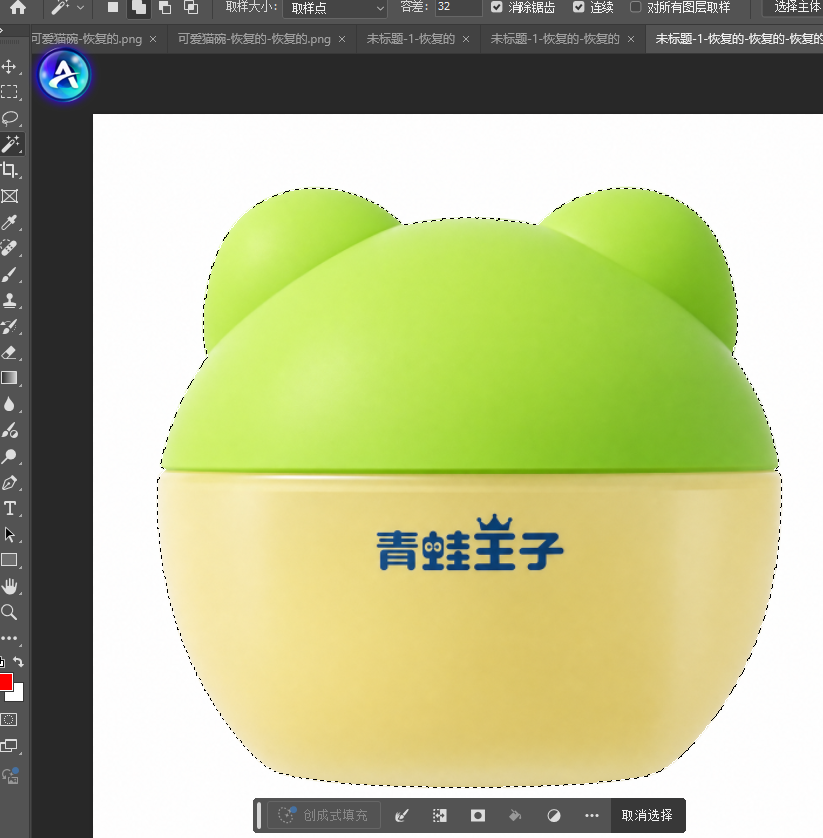Select the Lasso tool

10,118
